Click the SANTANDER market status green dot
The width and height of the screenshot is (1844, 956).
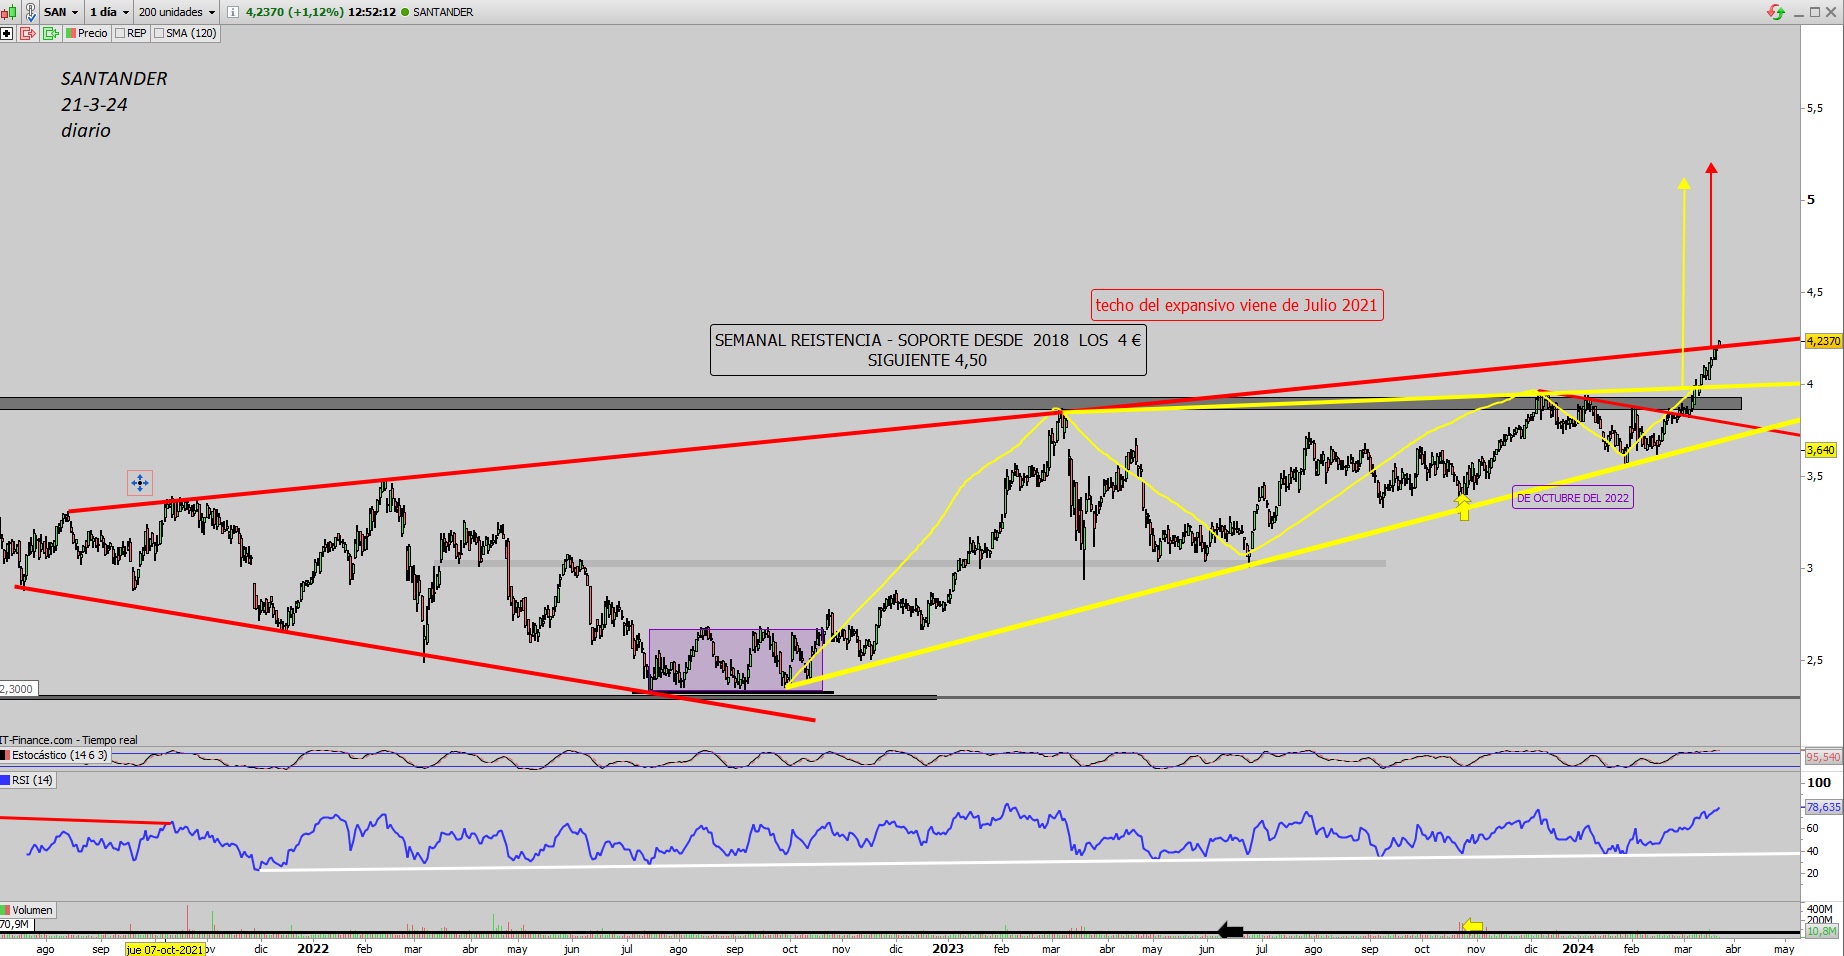[407, 12]
